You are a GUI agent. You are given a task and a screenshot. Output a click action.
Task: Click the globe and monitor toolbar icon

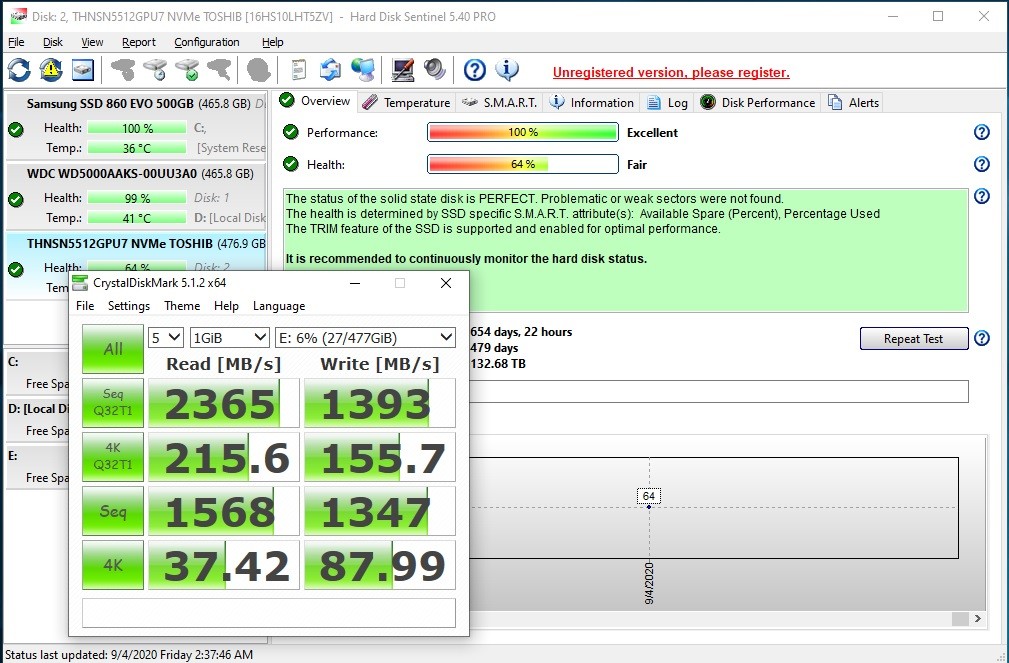362,70
